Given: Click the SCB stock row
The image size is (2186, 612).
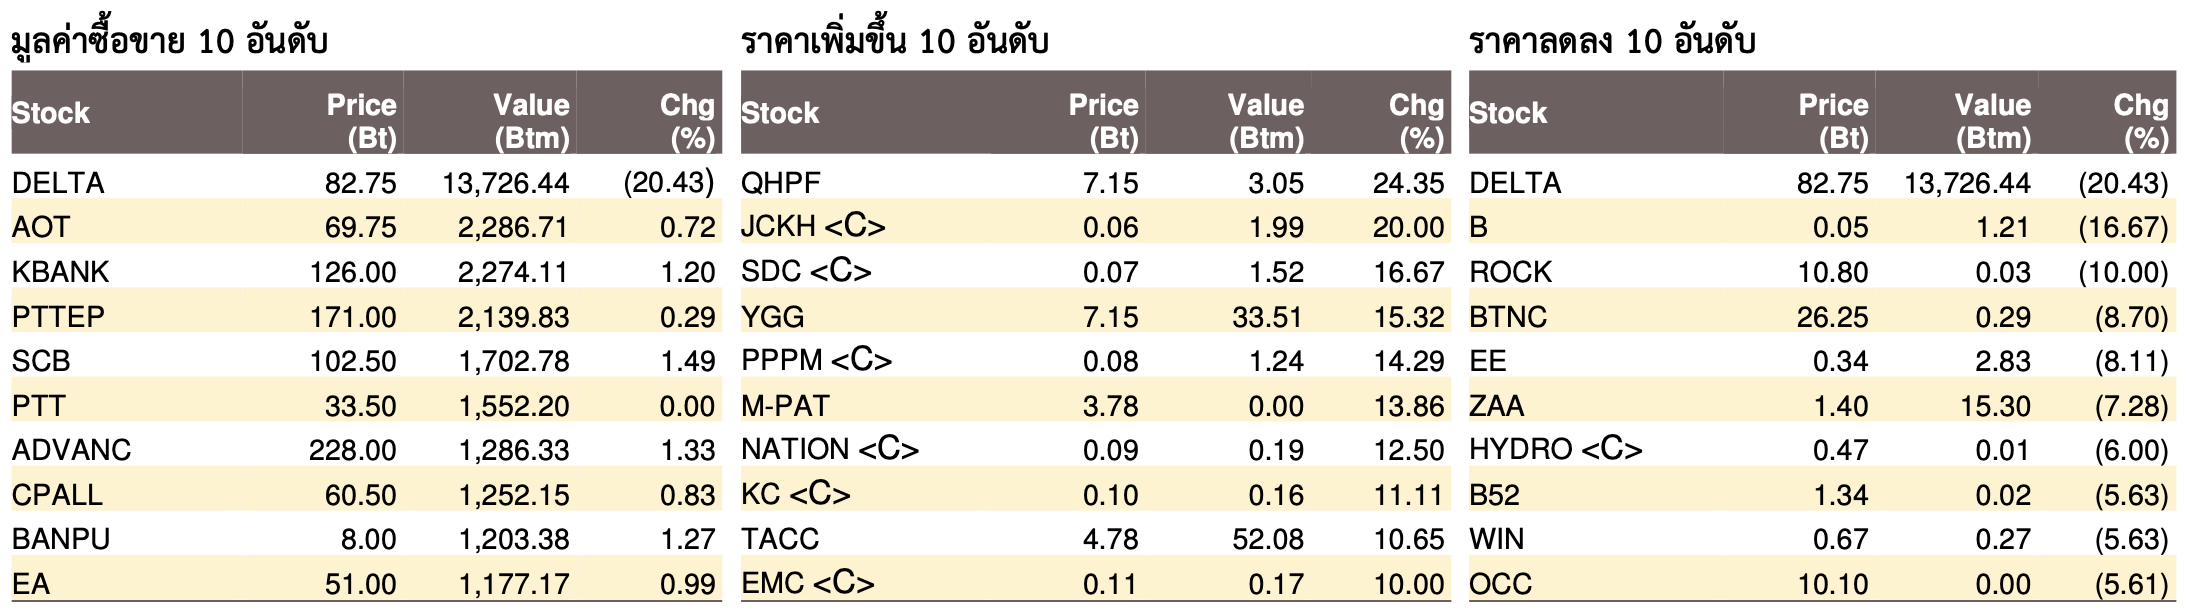Looking at the screenshot, I should pyautogui.click(x=366, y=361).
